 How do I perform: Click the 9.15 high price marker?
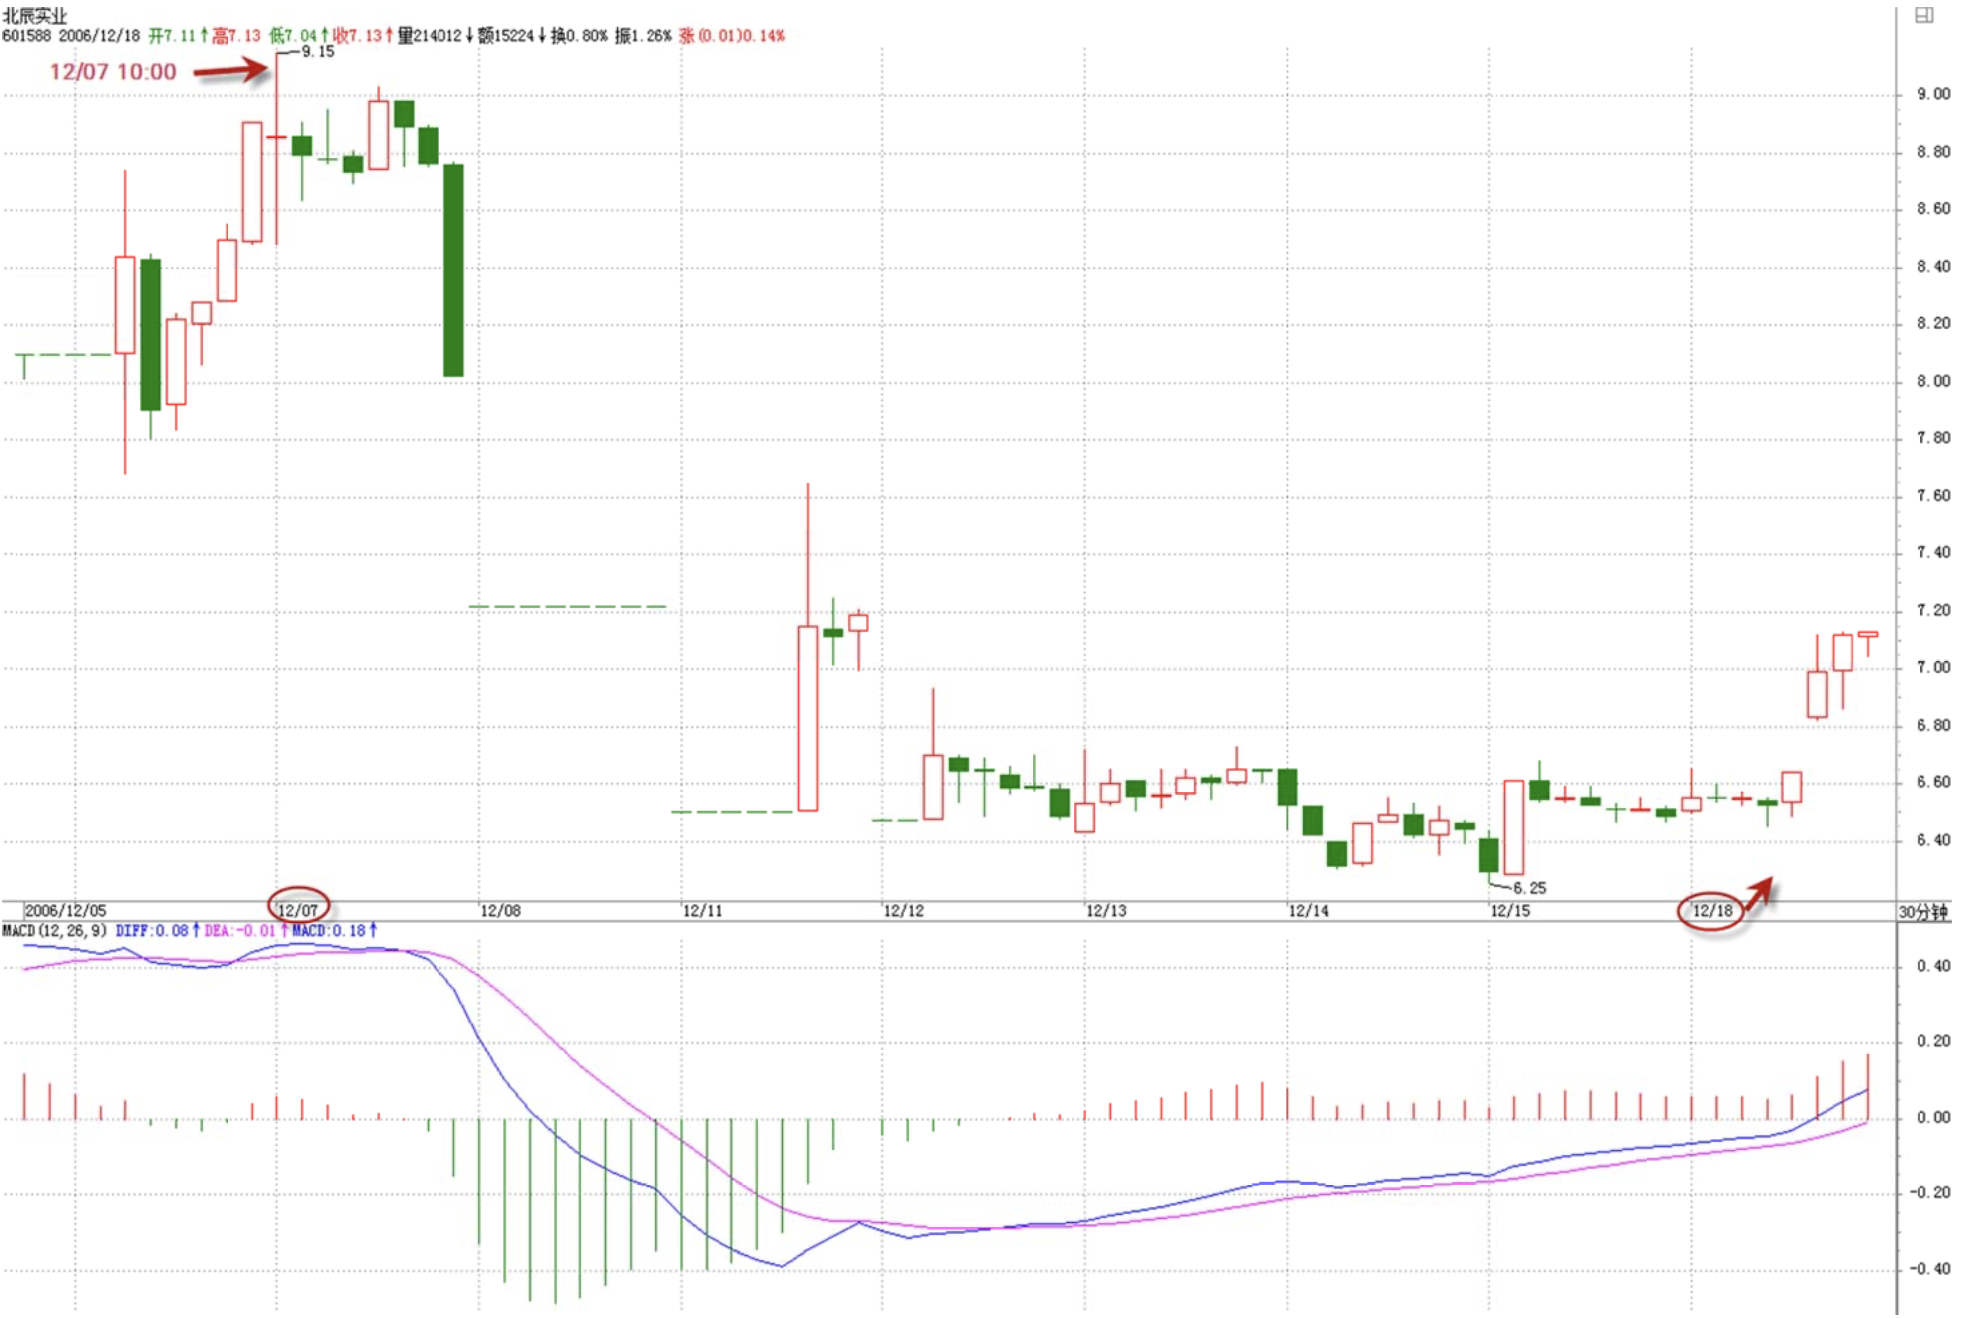pos(317,51)
